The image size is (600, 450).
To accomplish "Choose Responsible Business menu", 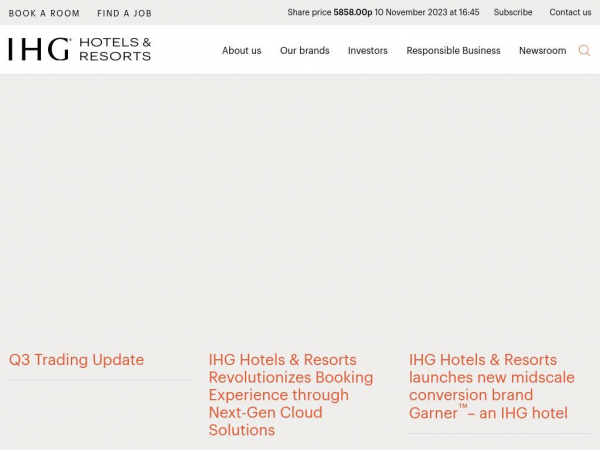I will tap(453, 51).
